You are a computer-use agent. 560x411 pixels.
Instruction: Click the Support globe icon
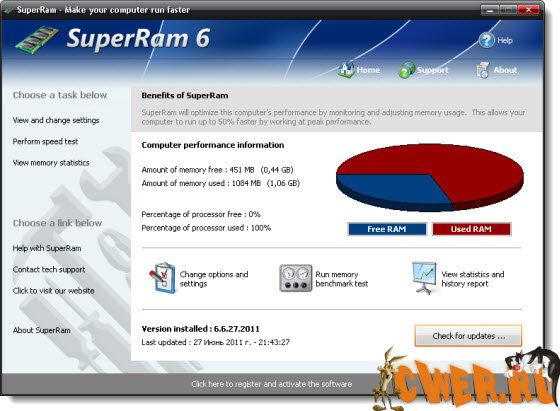pyautogui.click(x=406, y=70)
